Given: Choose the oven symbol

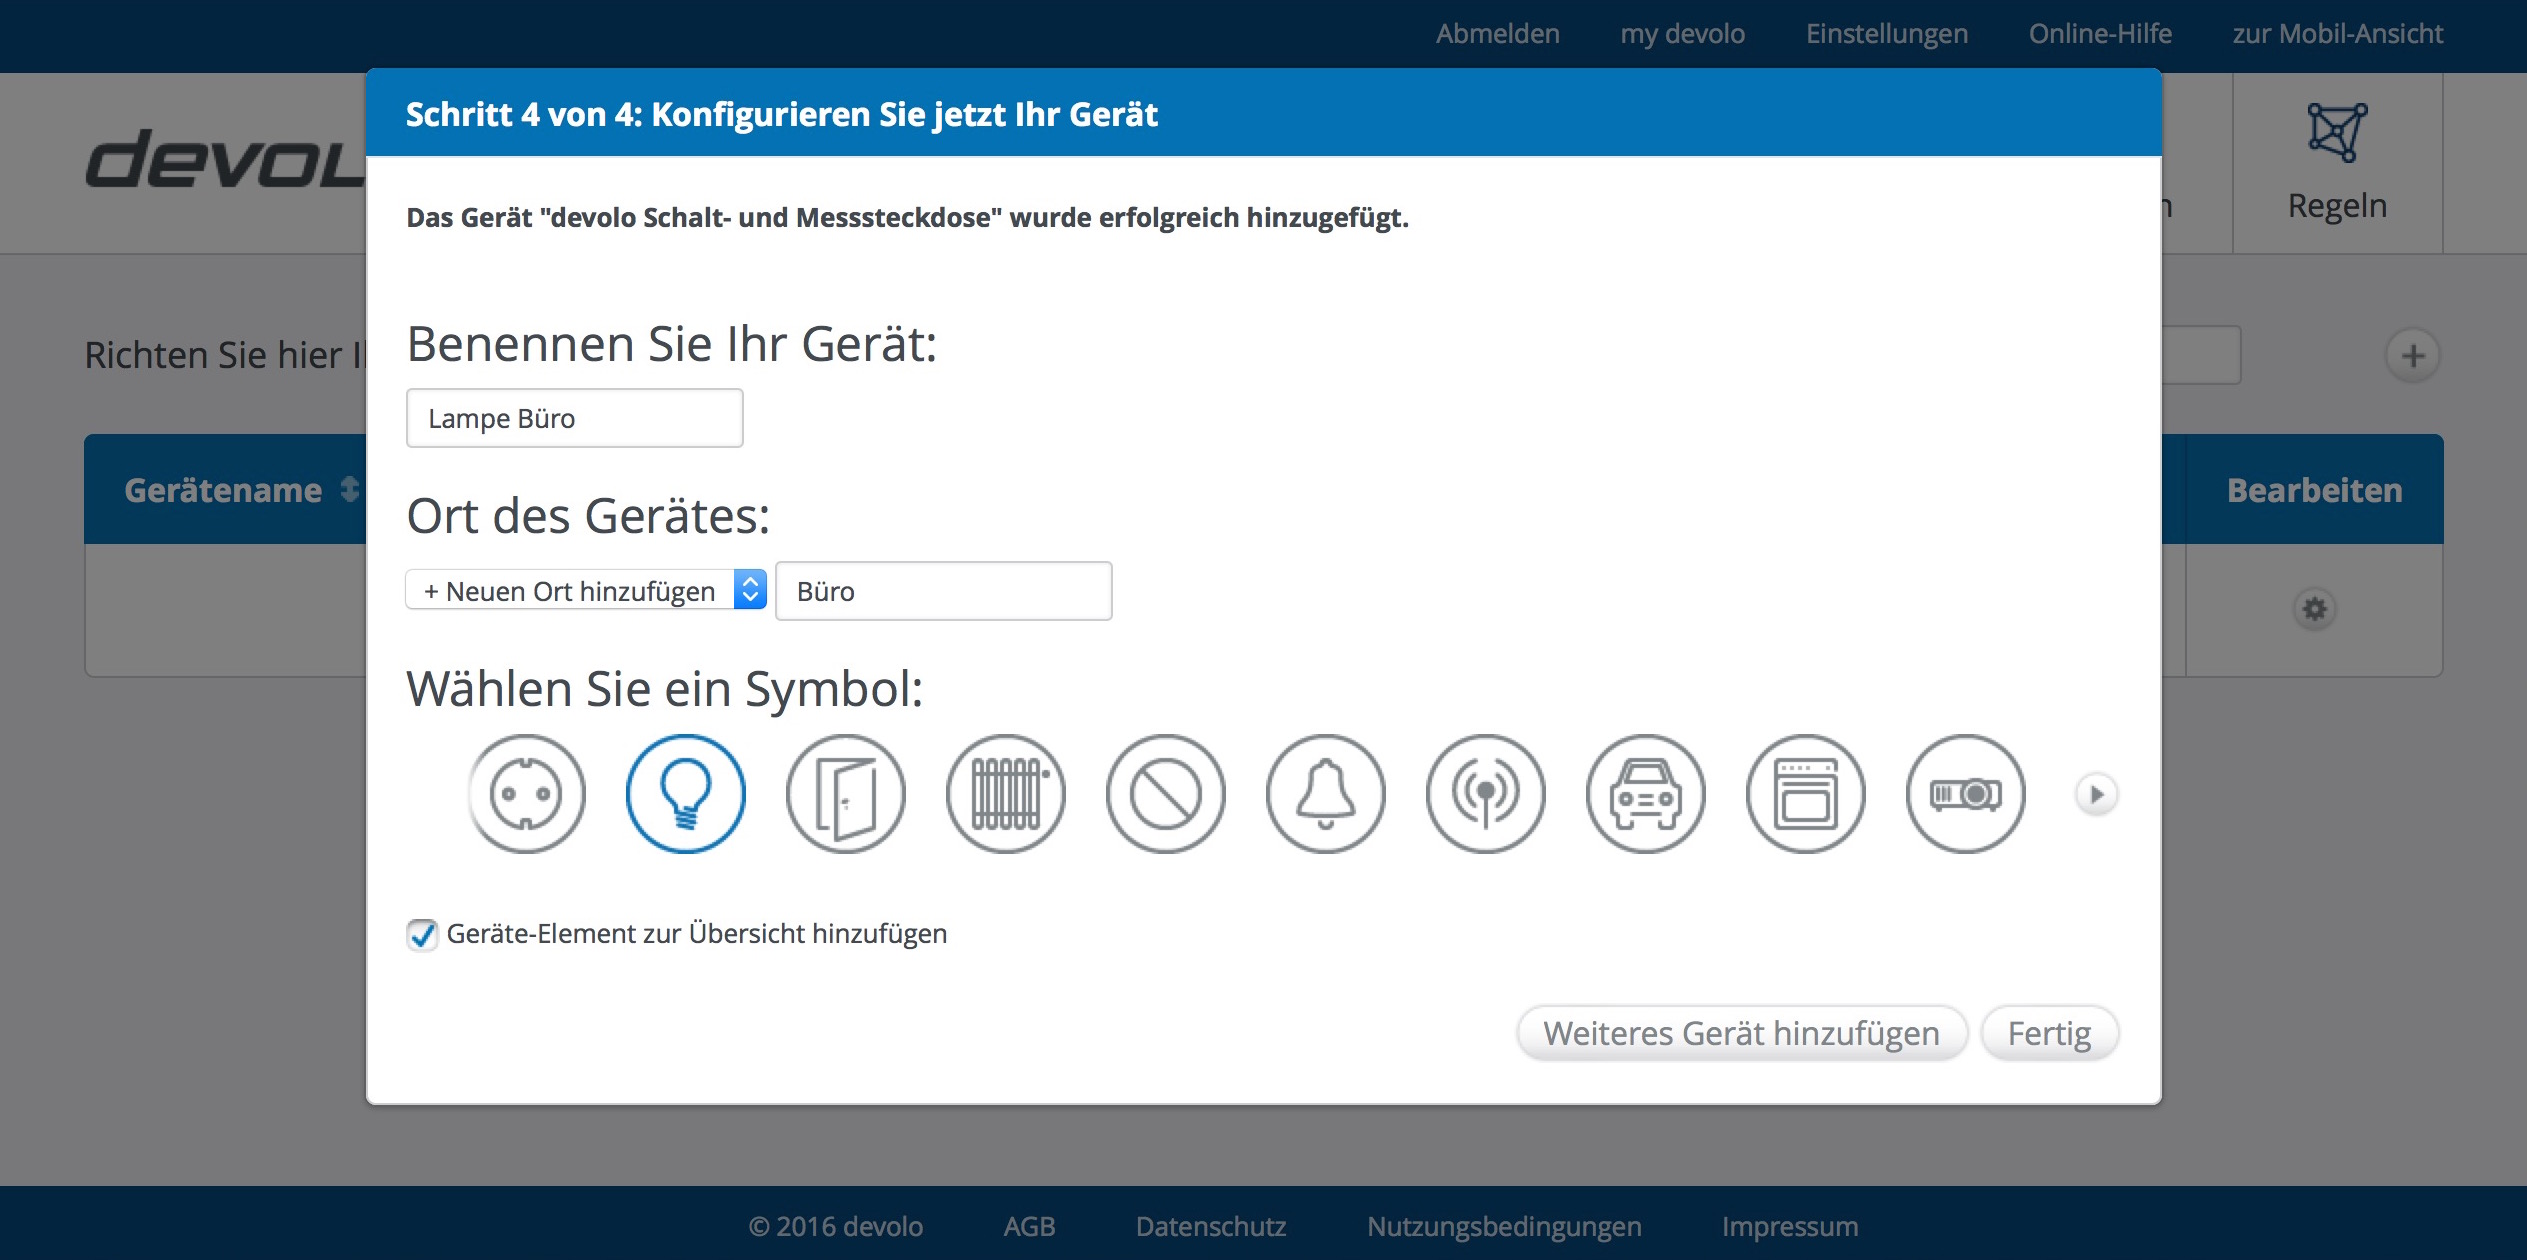Looking at the screenshot, I should pyautogui.click(x=1806, y=794).
